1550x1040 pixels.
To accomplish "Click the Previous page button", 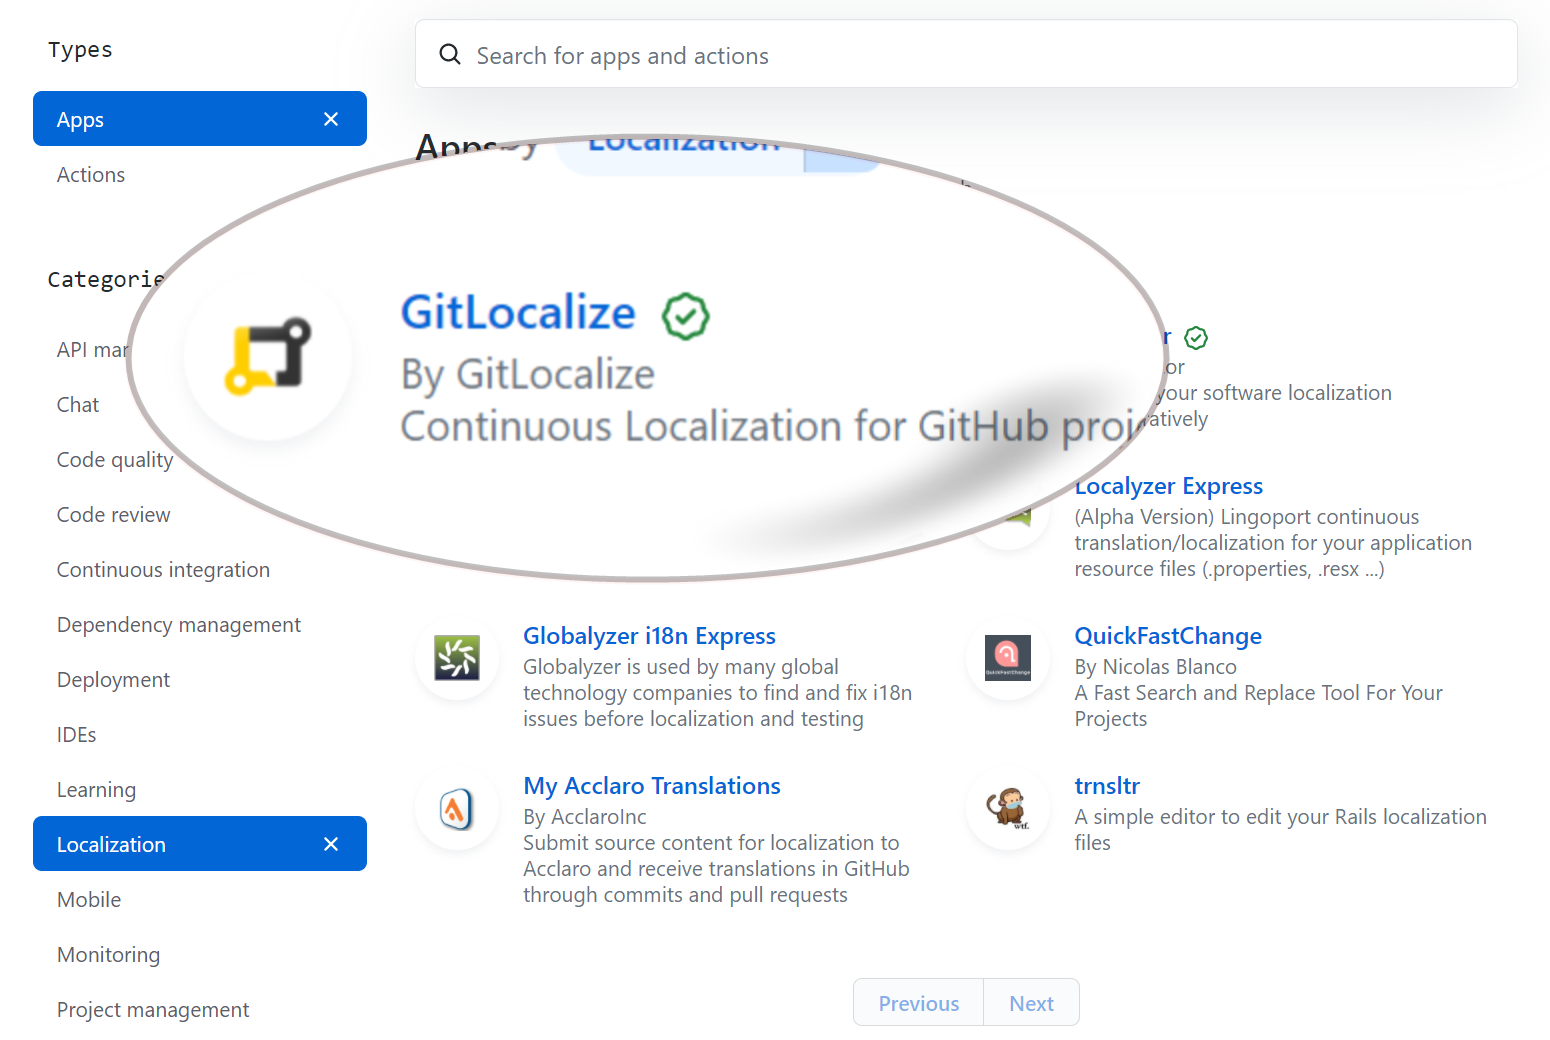I will (917, 1002).
